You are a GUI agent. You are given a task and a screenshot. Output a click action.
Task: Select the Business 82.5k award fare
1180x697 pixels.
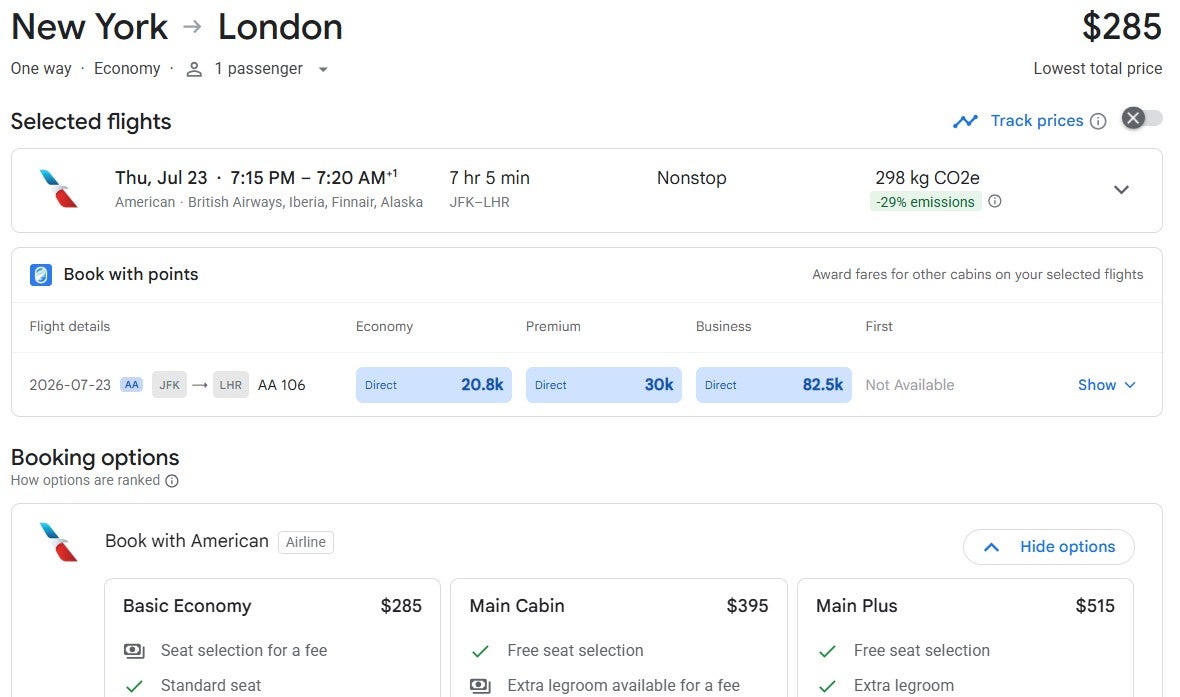point(774,385)
